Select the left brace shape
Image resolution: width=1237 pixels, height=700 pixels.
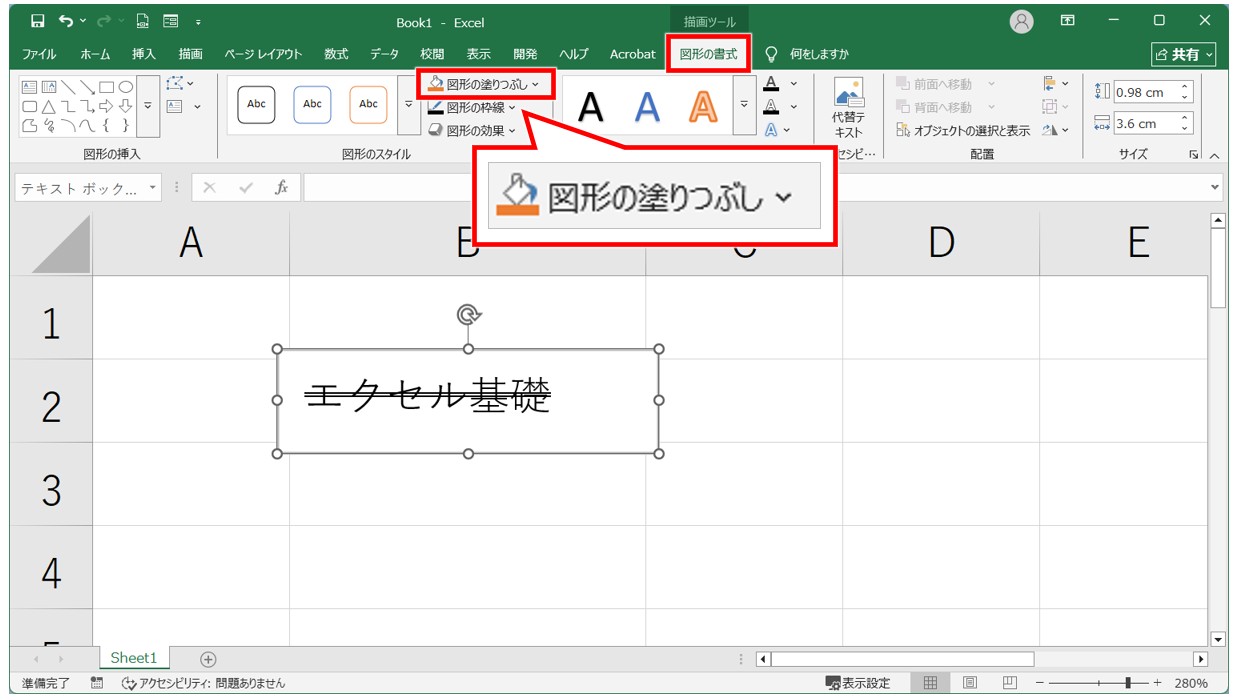(x=107, y=125)
